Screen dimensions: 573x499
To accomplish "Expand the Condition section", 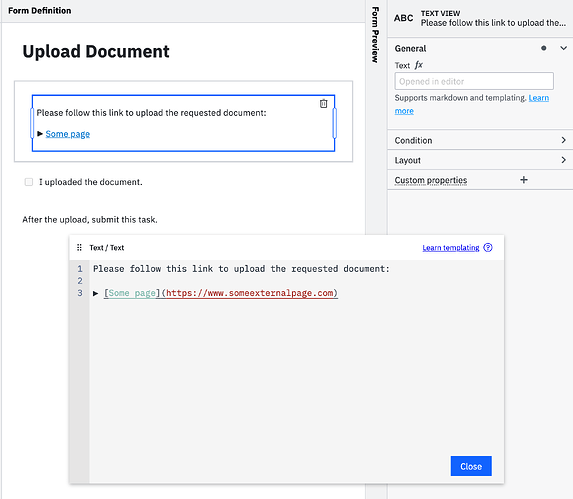I will pos(480,140).
